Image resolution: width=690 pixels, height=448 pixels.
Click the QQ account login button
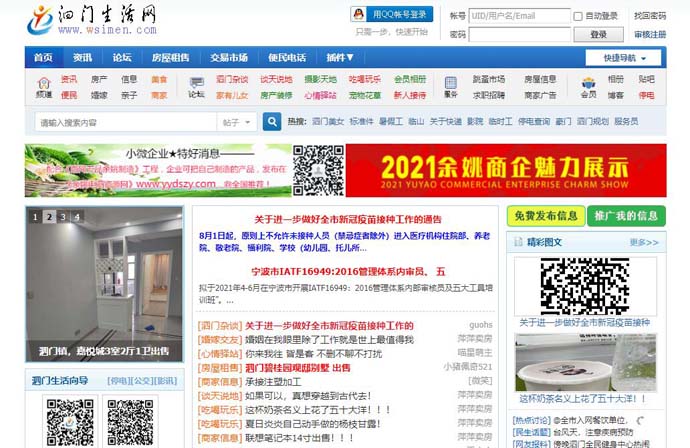391,14
